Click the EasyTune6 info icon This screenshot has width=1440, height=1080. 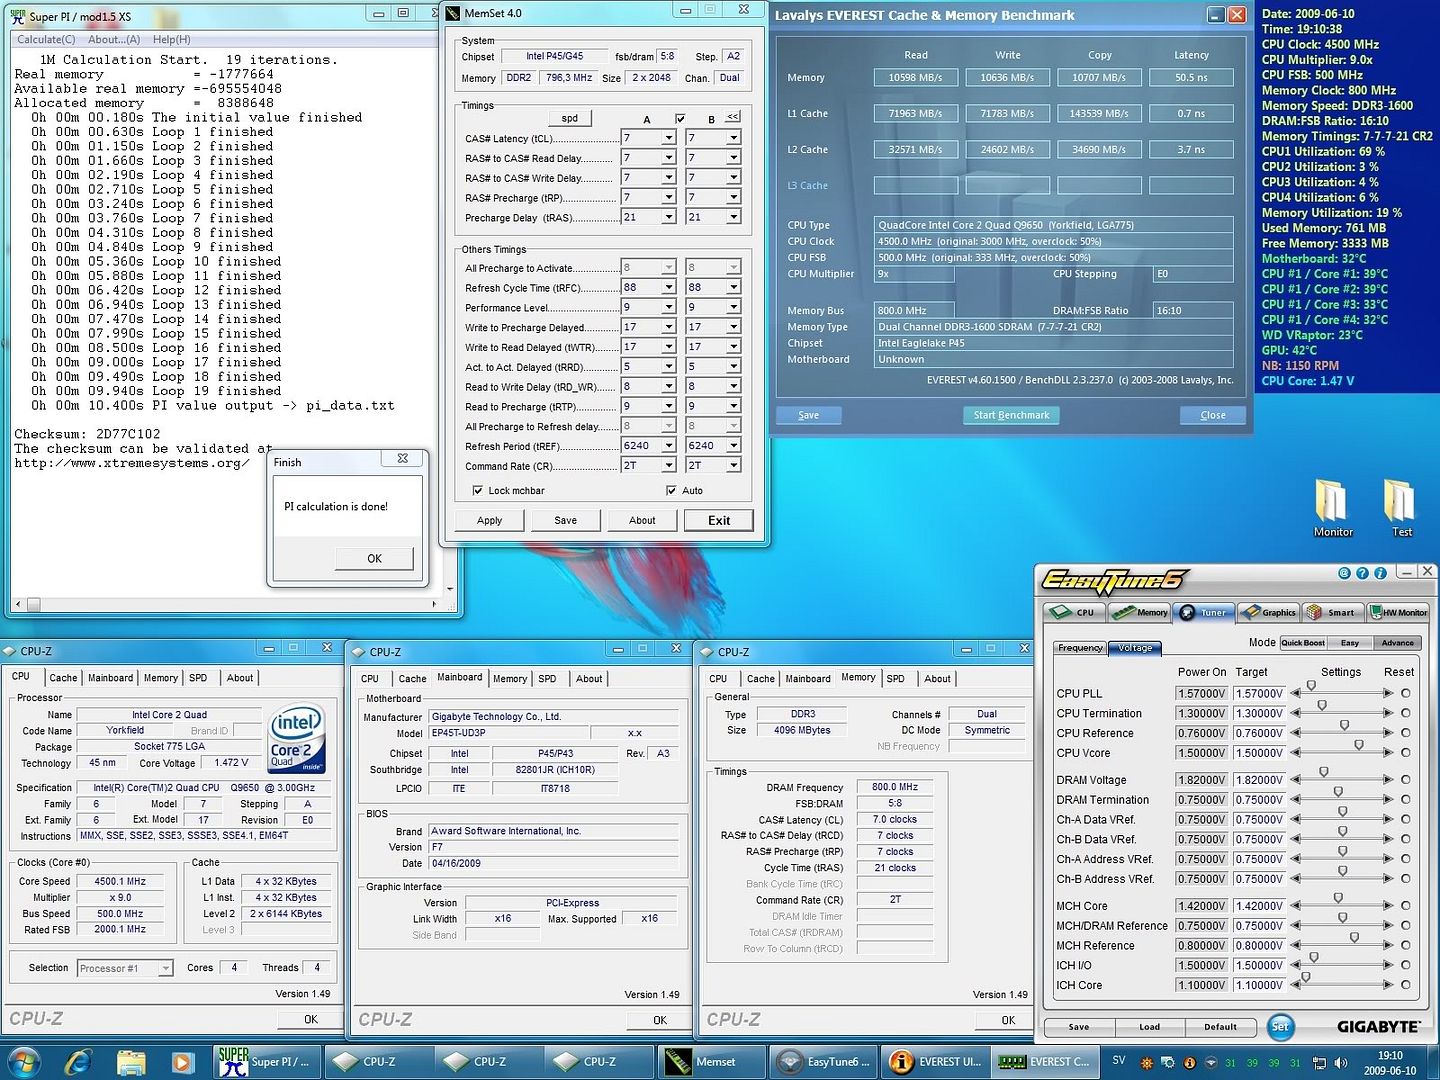[1380, 573]
